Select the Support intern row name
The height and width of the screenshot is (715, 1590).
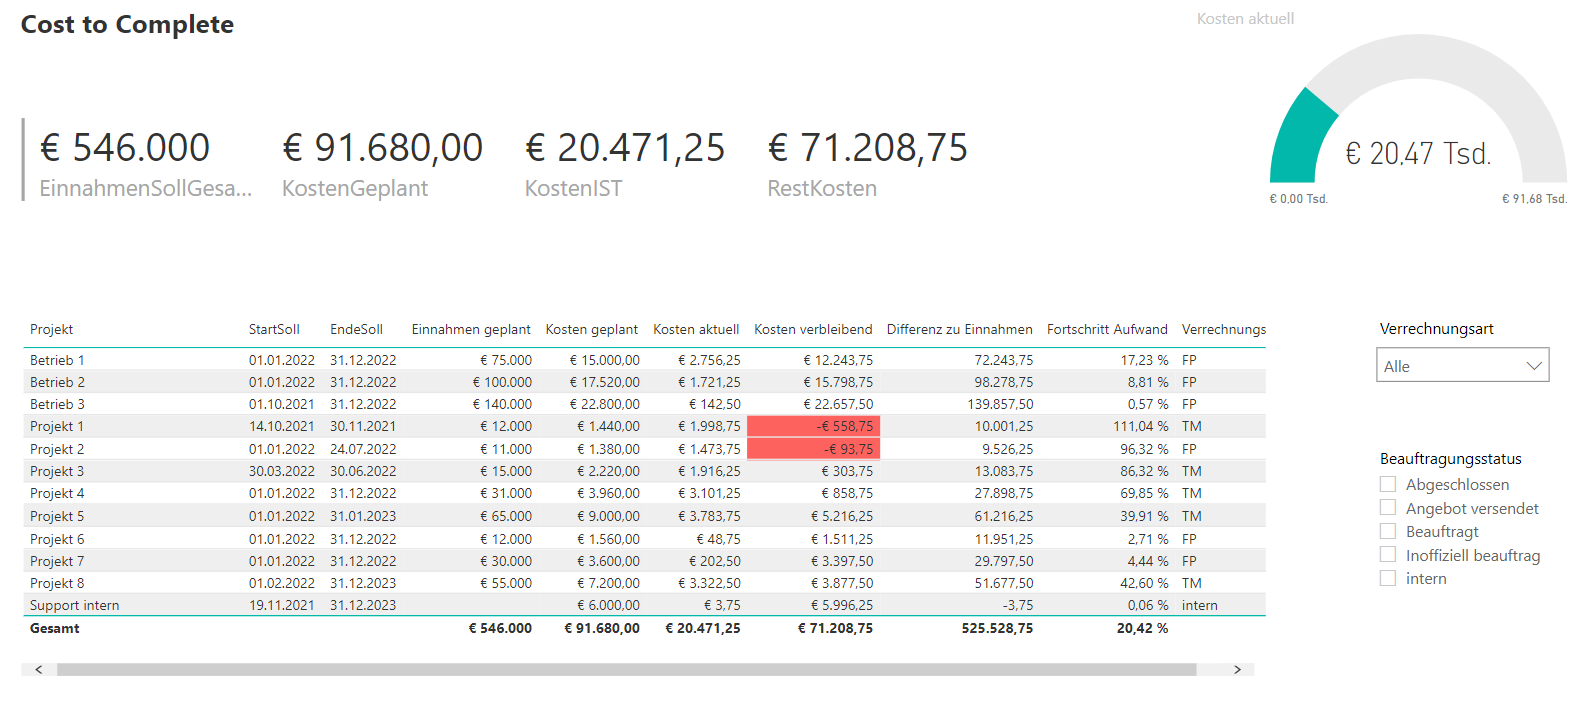(x=74, y=605)
